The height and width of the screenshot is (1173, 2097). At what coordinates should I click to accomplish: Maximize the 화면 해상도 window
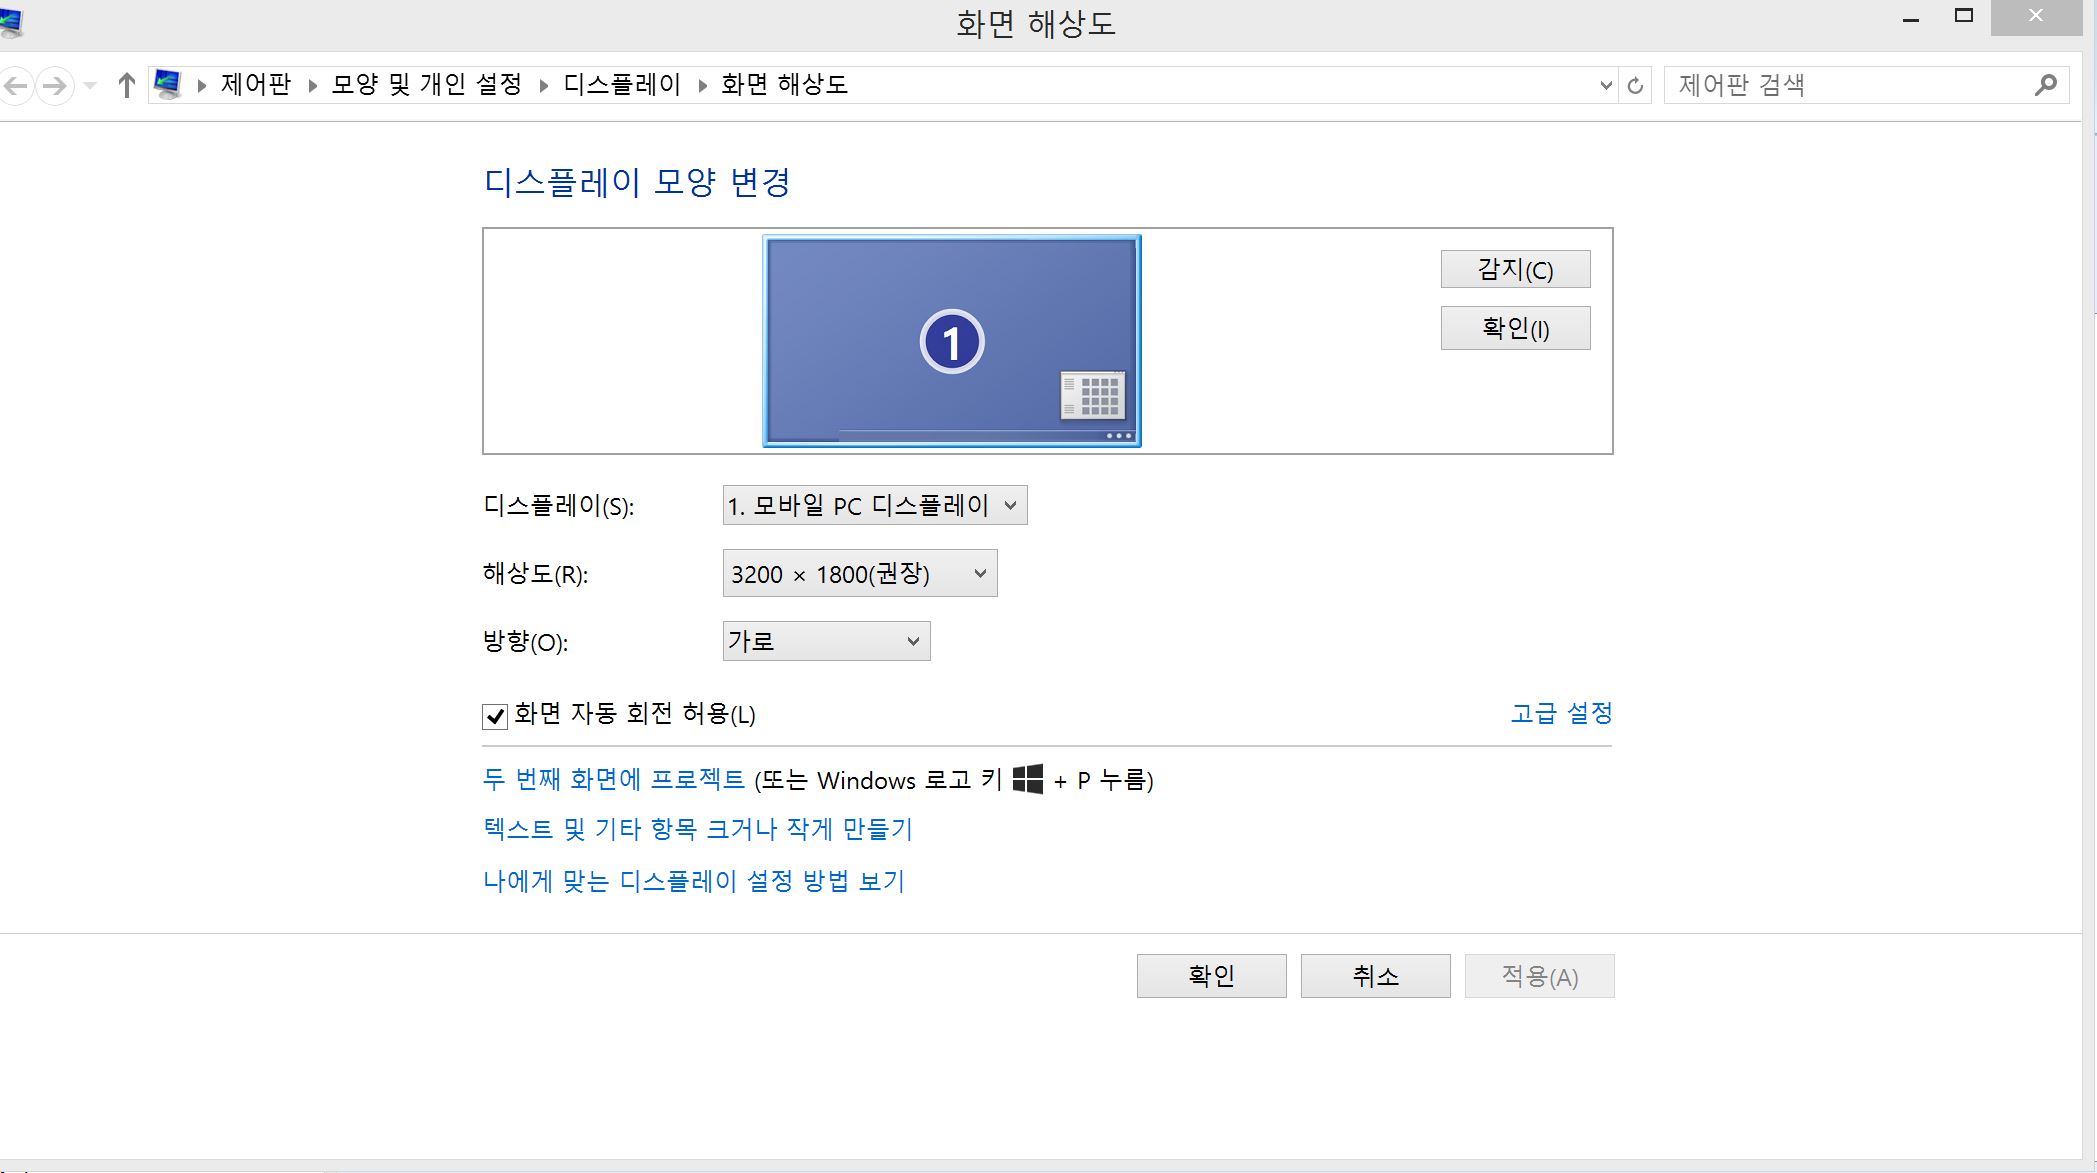tap(1964, 17)
